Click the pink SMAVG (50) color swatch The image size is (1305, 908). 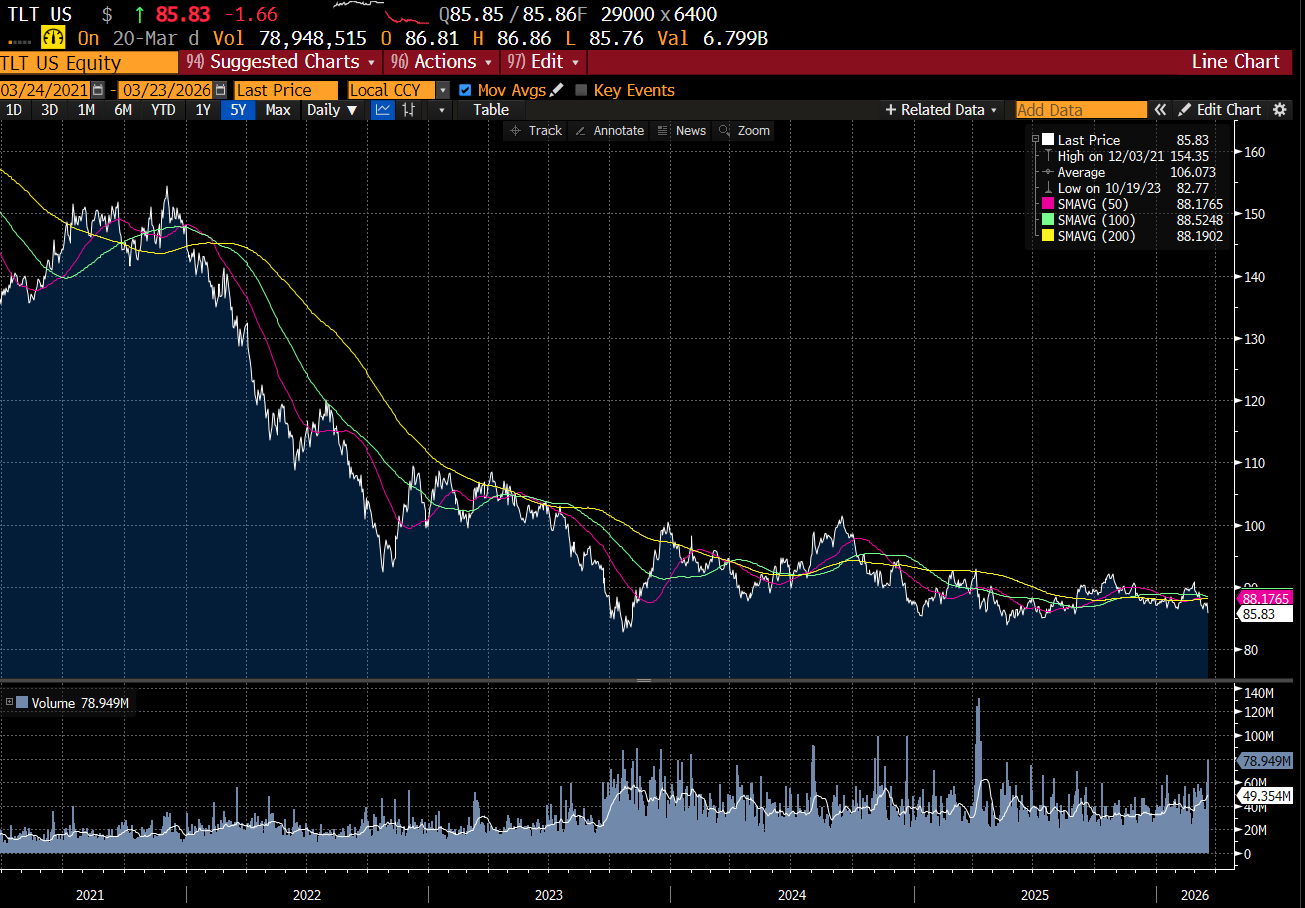(1047, 204)
